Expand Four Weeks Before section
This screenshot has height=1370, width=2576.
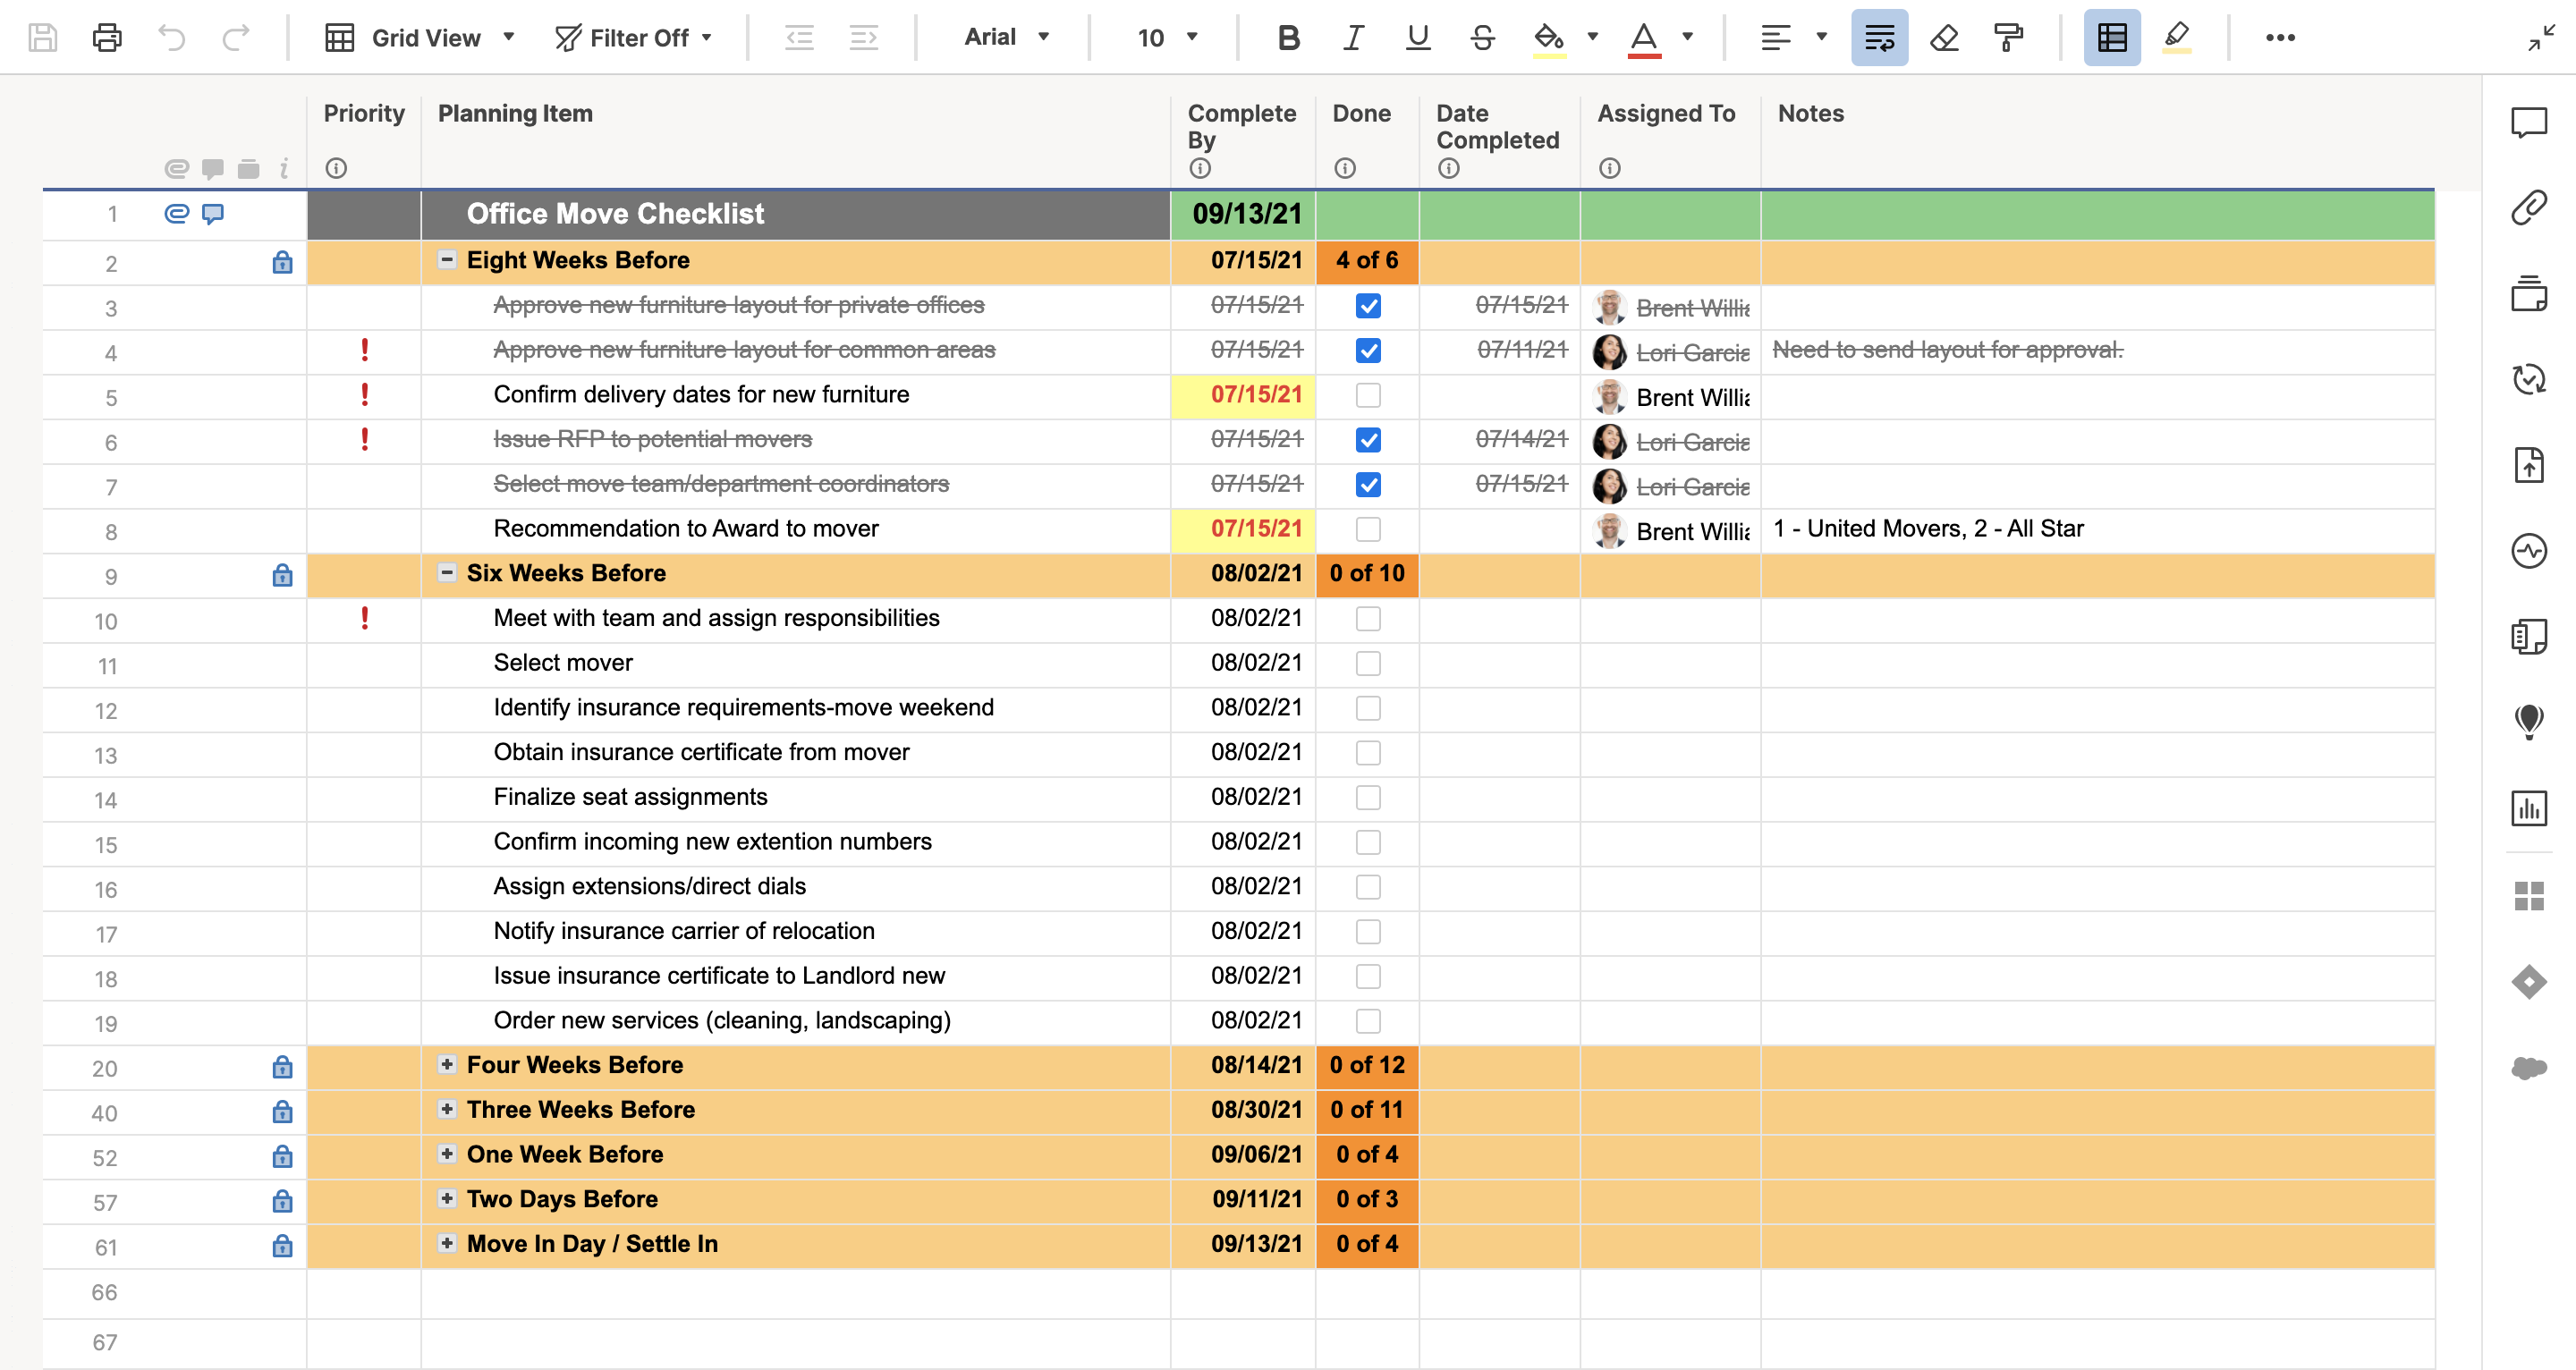(447, 1064)
